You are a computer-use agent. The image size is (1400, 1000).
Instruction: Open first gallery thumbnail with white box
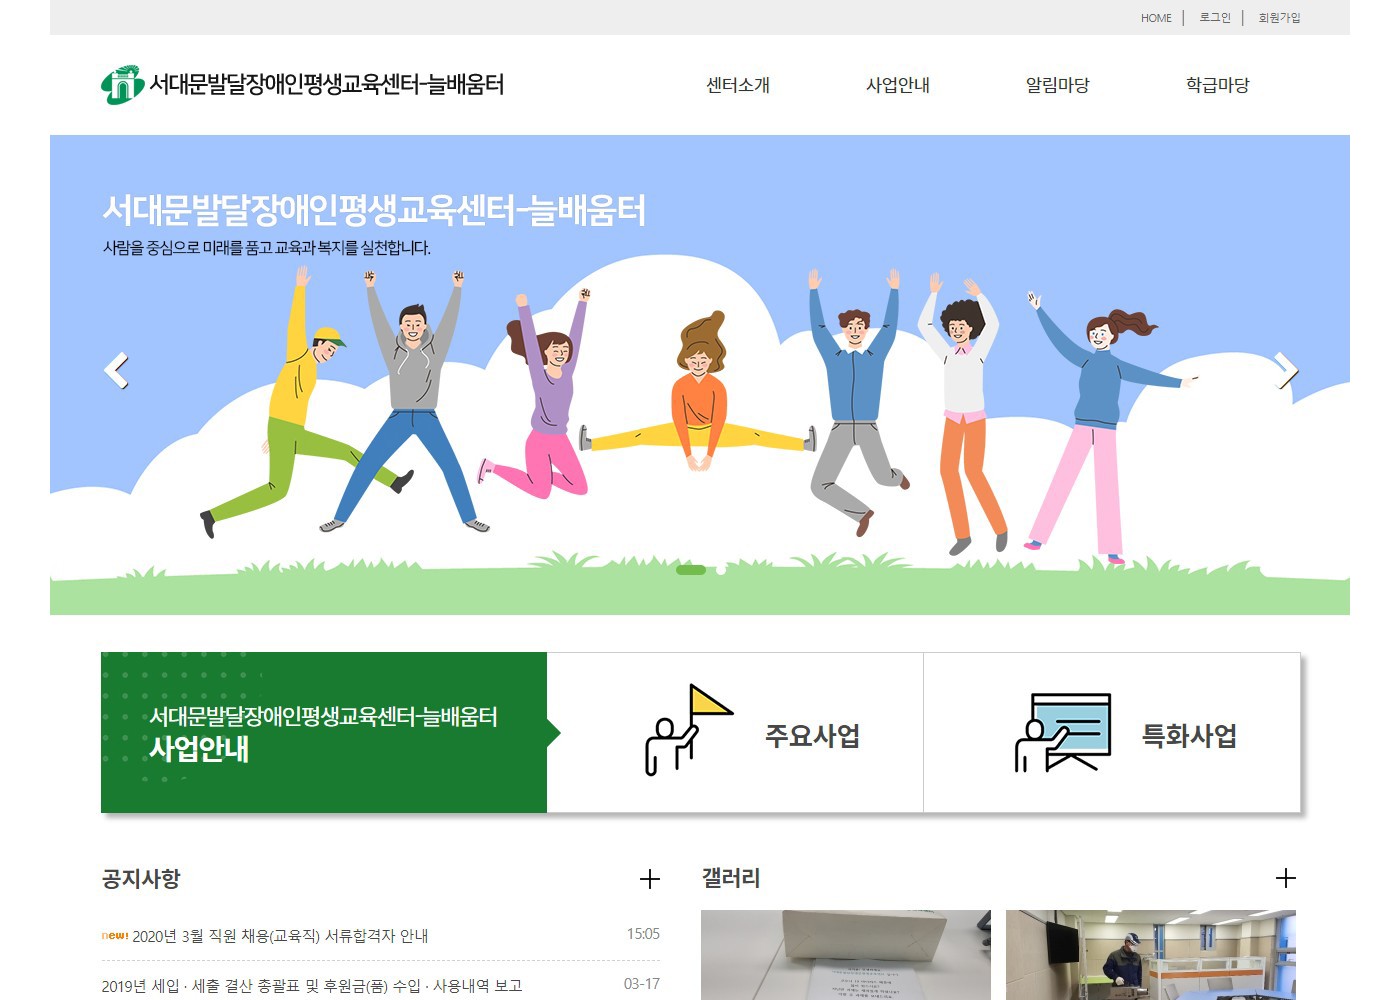coord(845,954)
